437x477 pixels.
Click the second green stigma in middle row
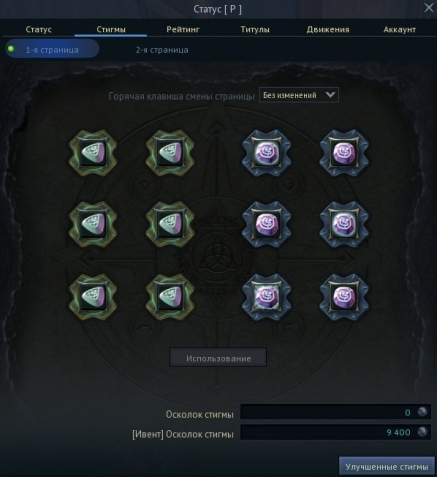[x=170, y=224]
